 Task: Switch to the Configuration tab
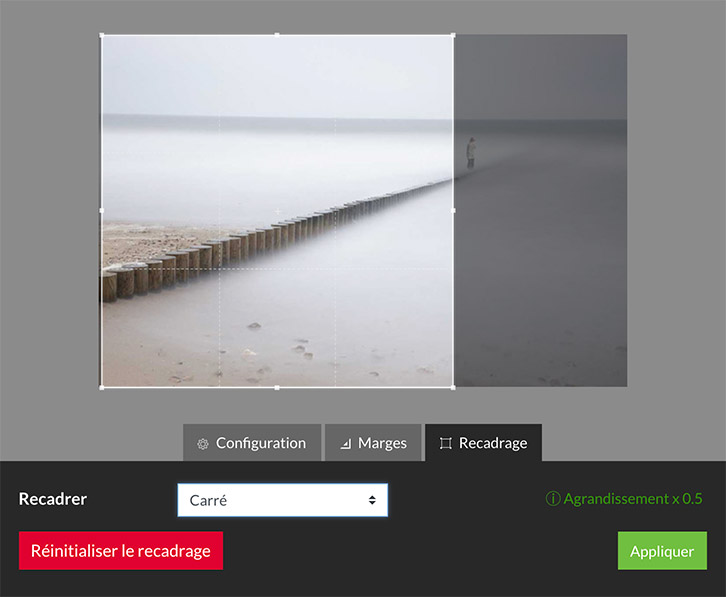point(252,443)
